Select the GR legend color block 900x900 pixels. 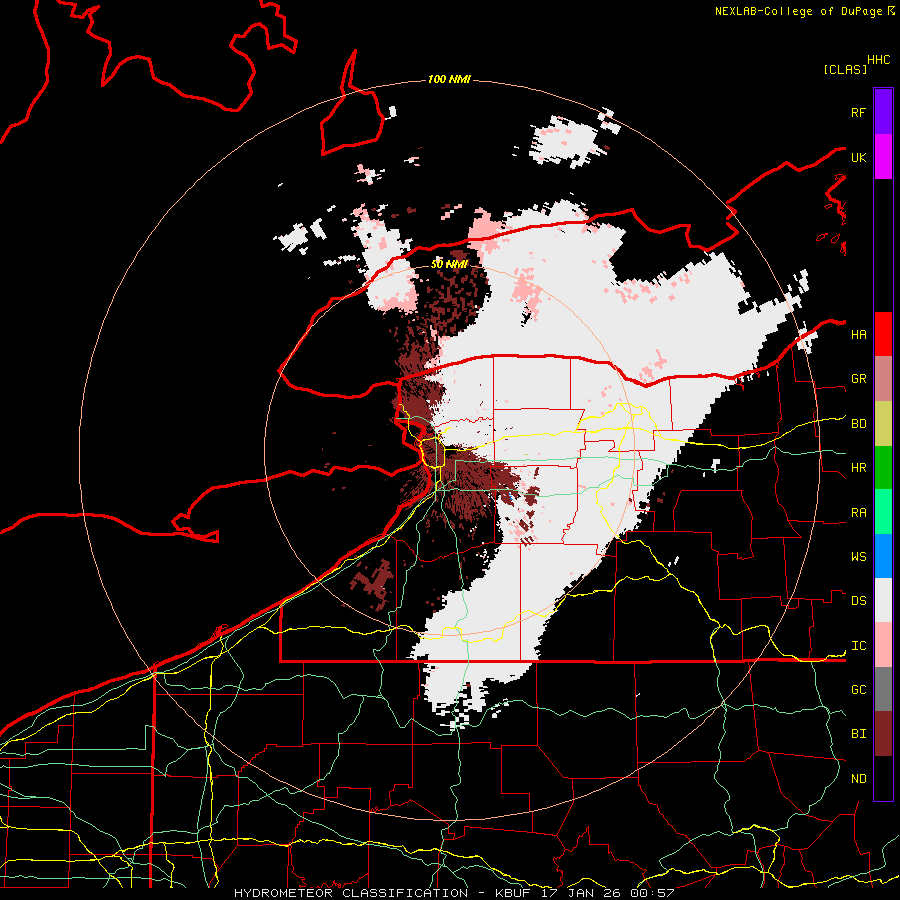pyautogui.click(x=883, y=378)
